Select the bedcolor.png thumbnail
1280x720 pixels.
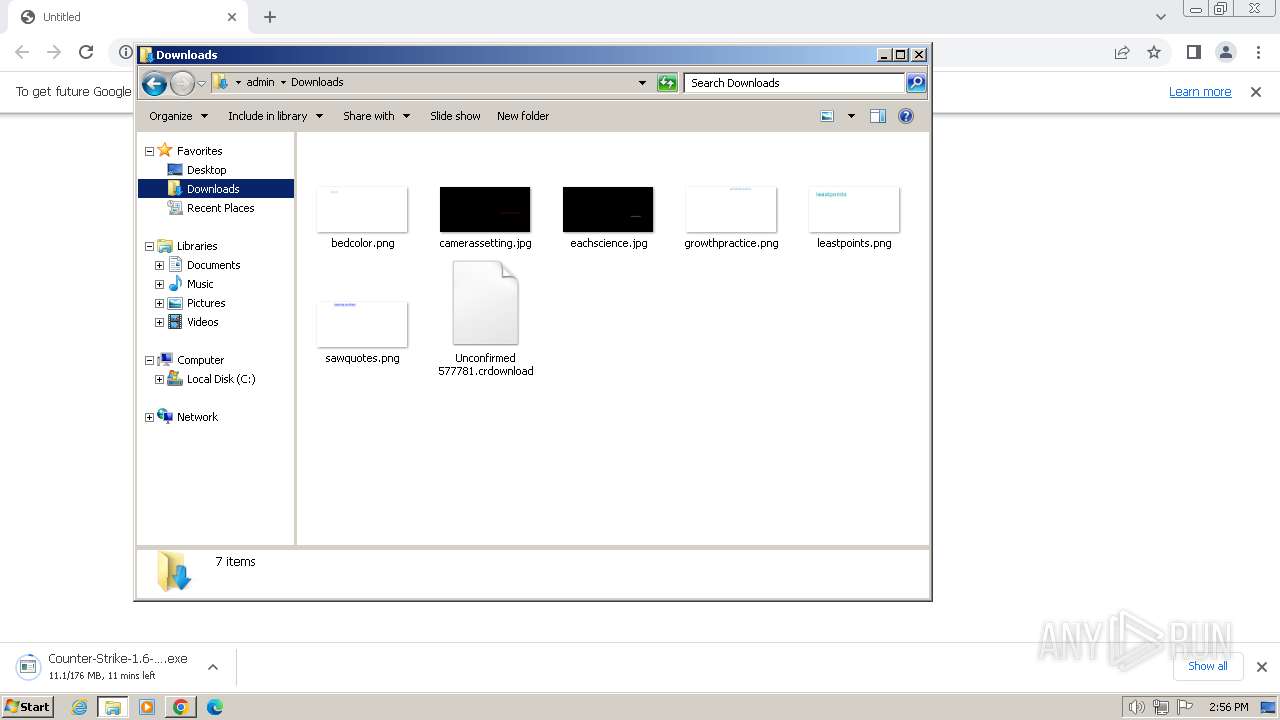[362, 209]
